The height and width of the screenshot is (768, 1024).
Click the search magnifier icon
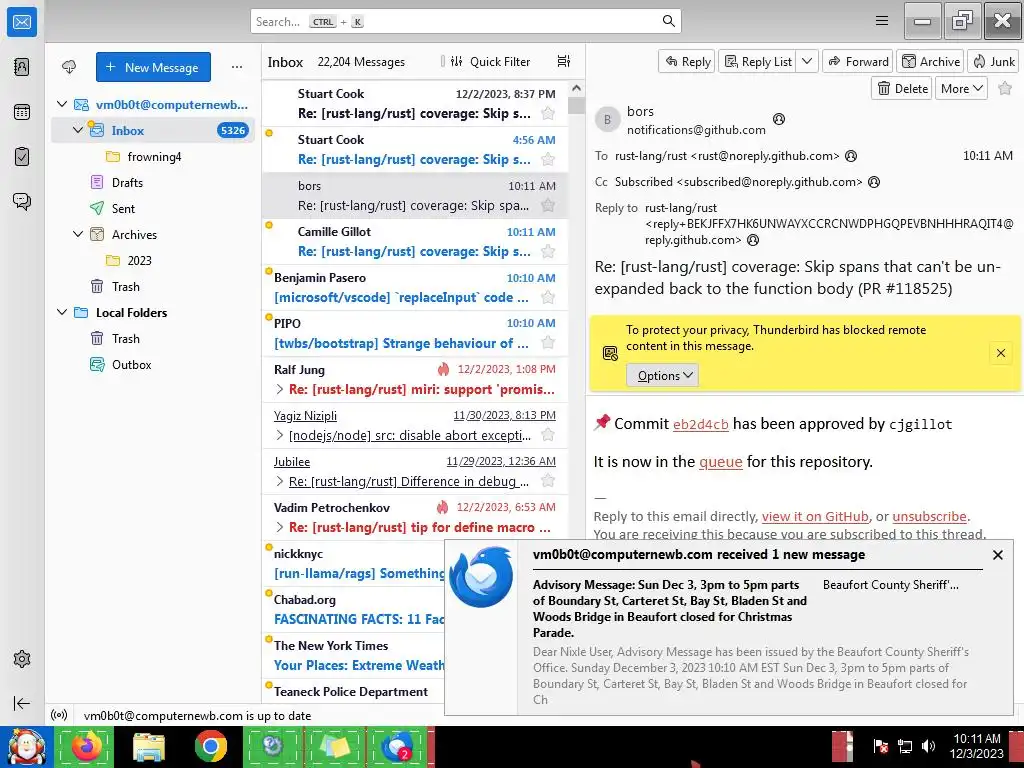669,21
